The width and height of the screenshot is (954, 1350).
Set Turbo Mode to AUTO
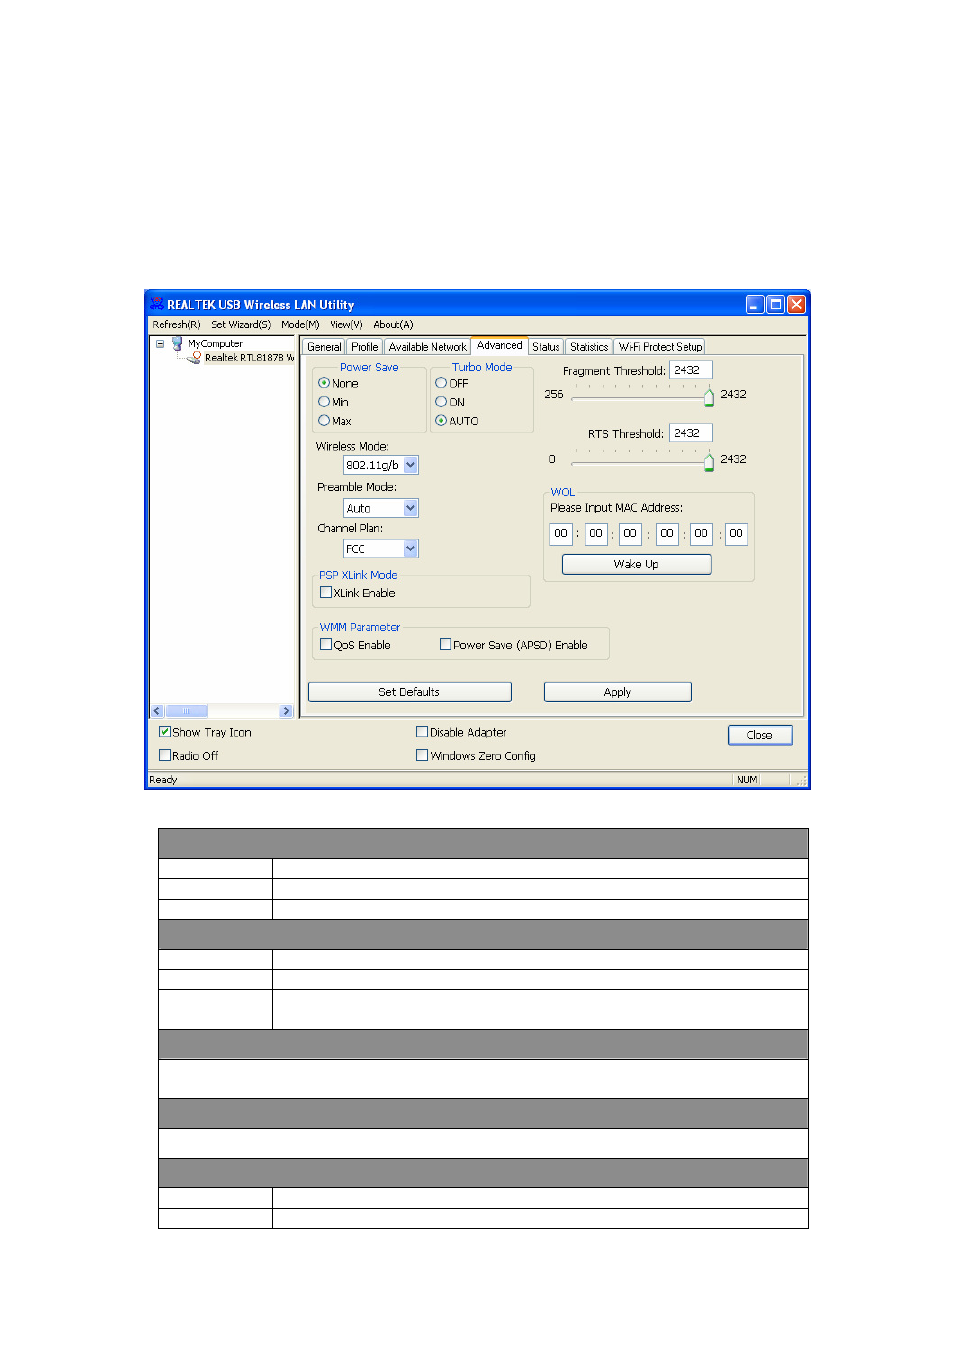[x=441, y=421]
